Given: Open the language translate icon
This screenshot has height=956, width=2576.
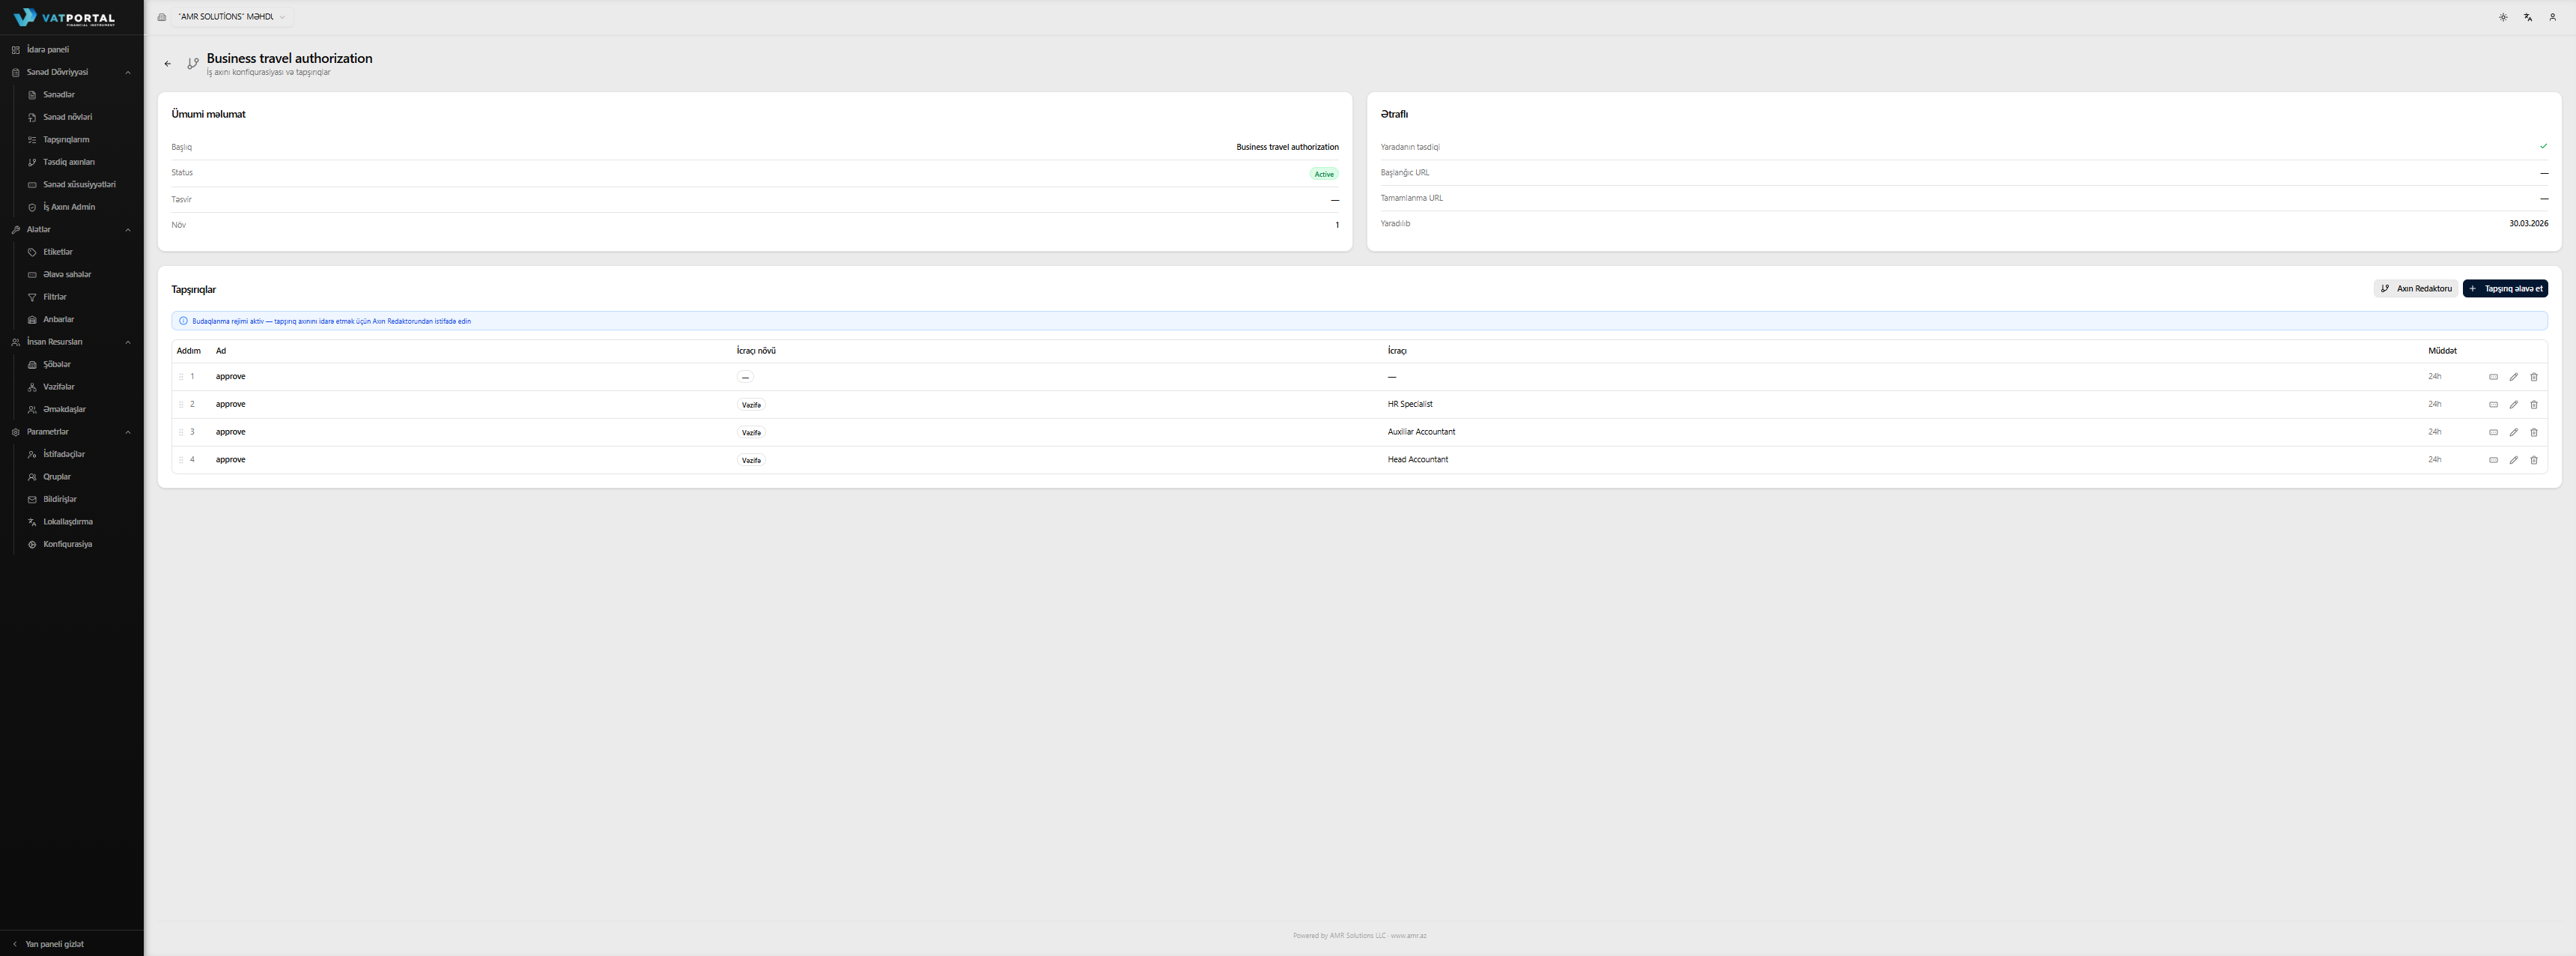Looking at the screenshot, I should [x=2528, y=17].
